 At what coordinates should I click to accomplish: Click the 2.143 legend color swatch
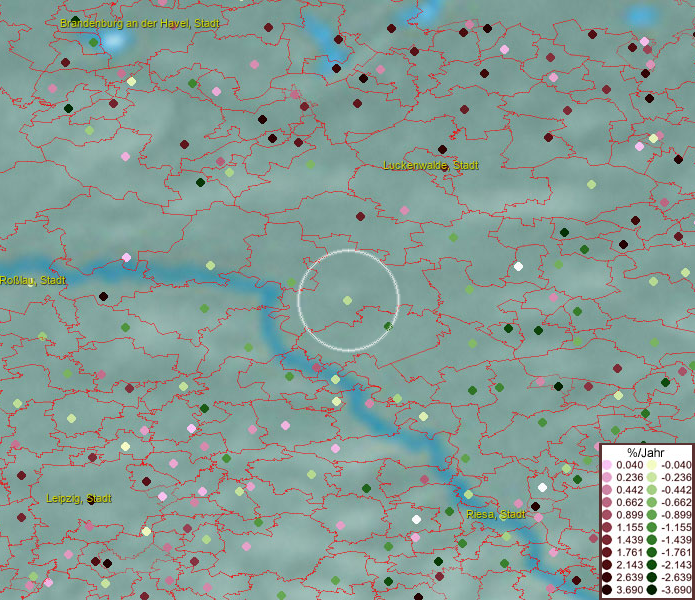pos(607,565)
